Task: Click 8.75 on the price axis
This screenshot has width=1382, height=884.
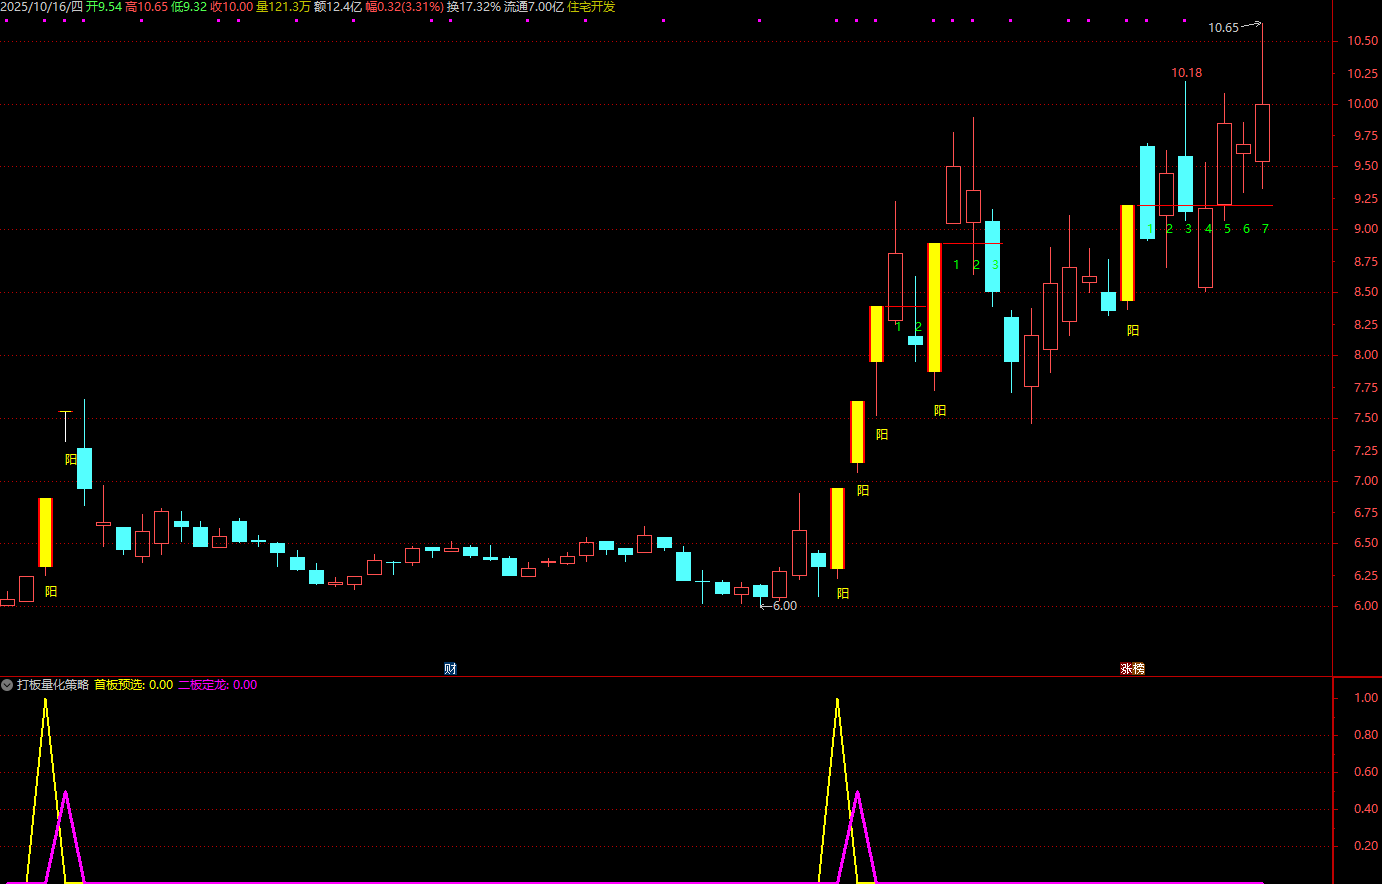Action: tap(1365, 262)
